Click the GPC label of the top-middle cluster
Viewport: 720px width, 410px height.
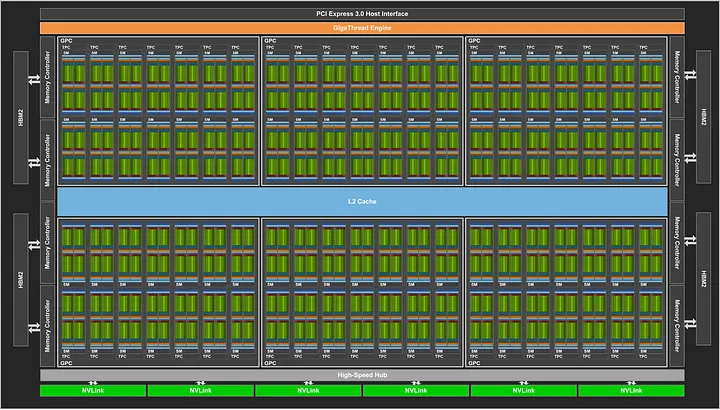(x=270, y=41)
